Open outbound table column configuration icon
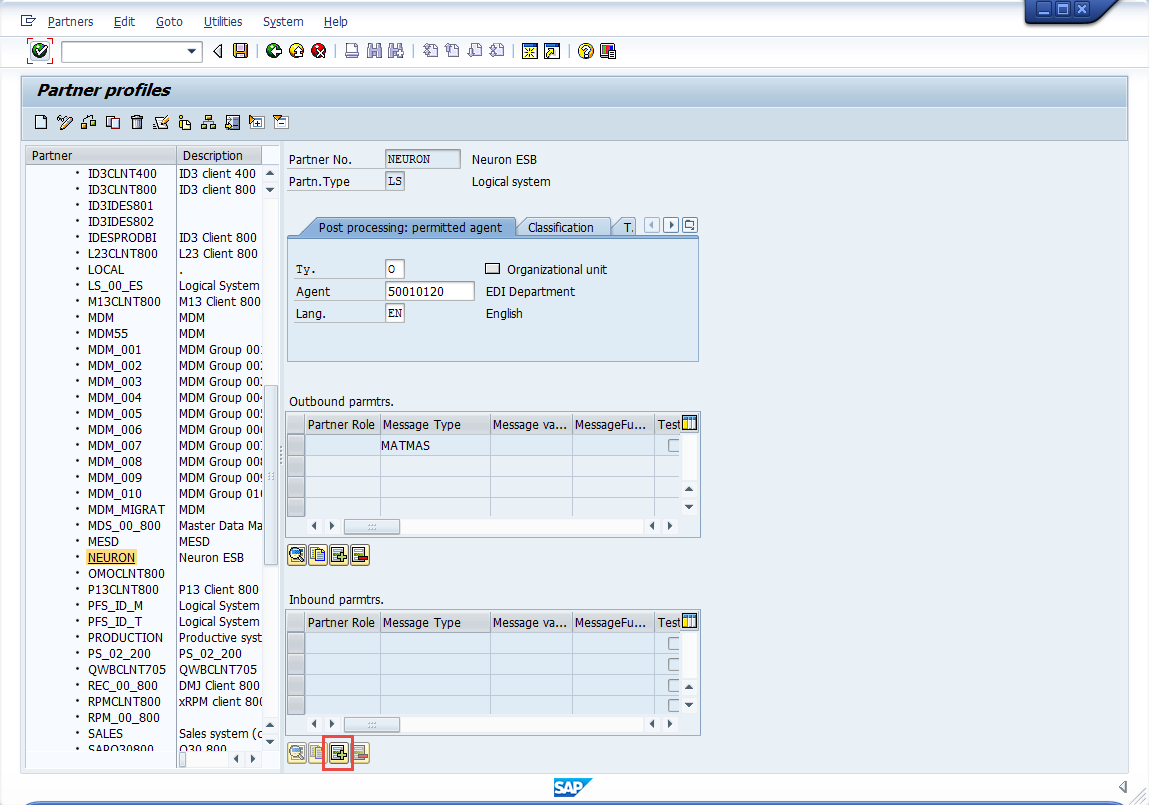This screenshot has width=1149, height=805. tap(690, 423)
